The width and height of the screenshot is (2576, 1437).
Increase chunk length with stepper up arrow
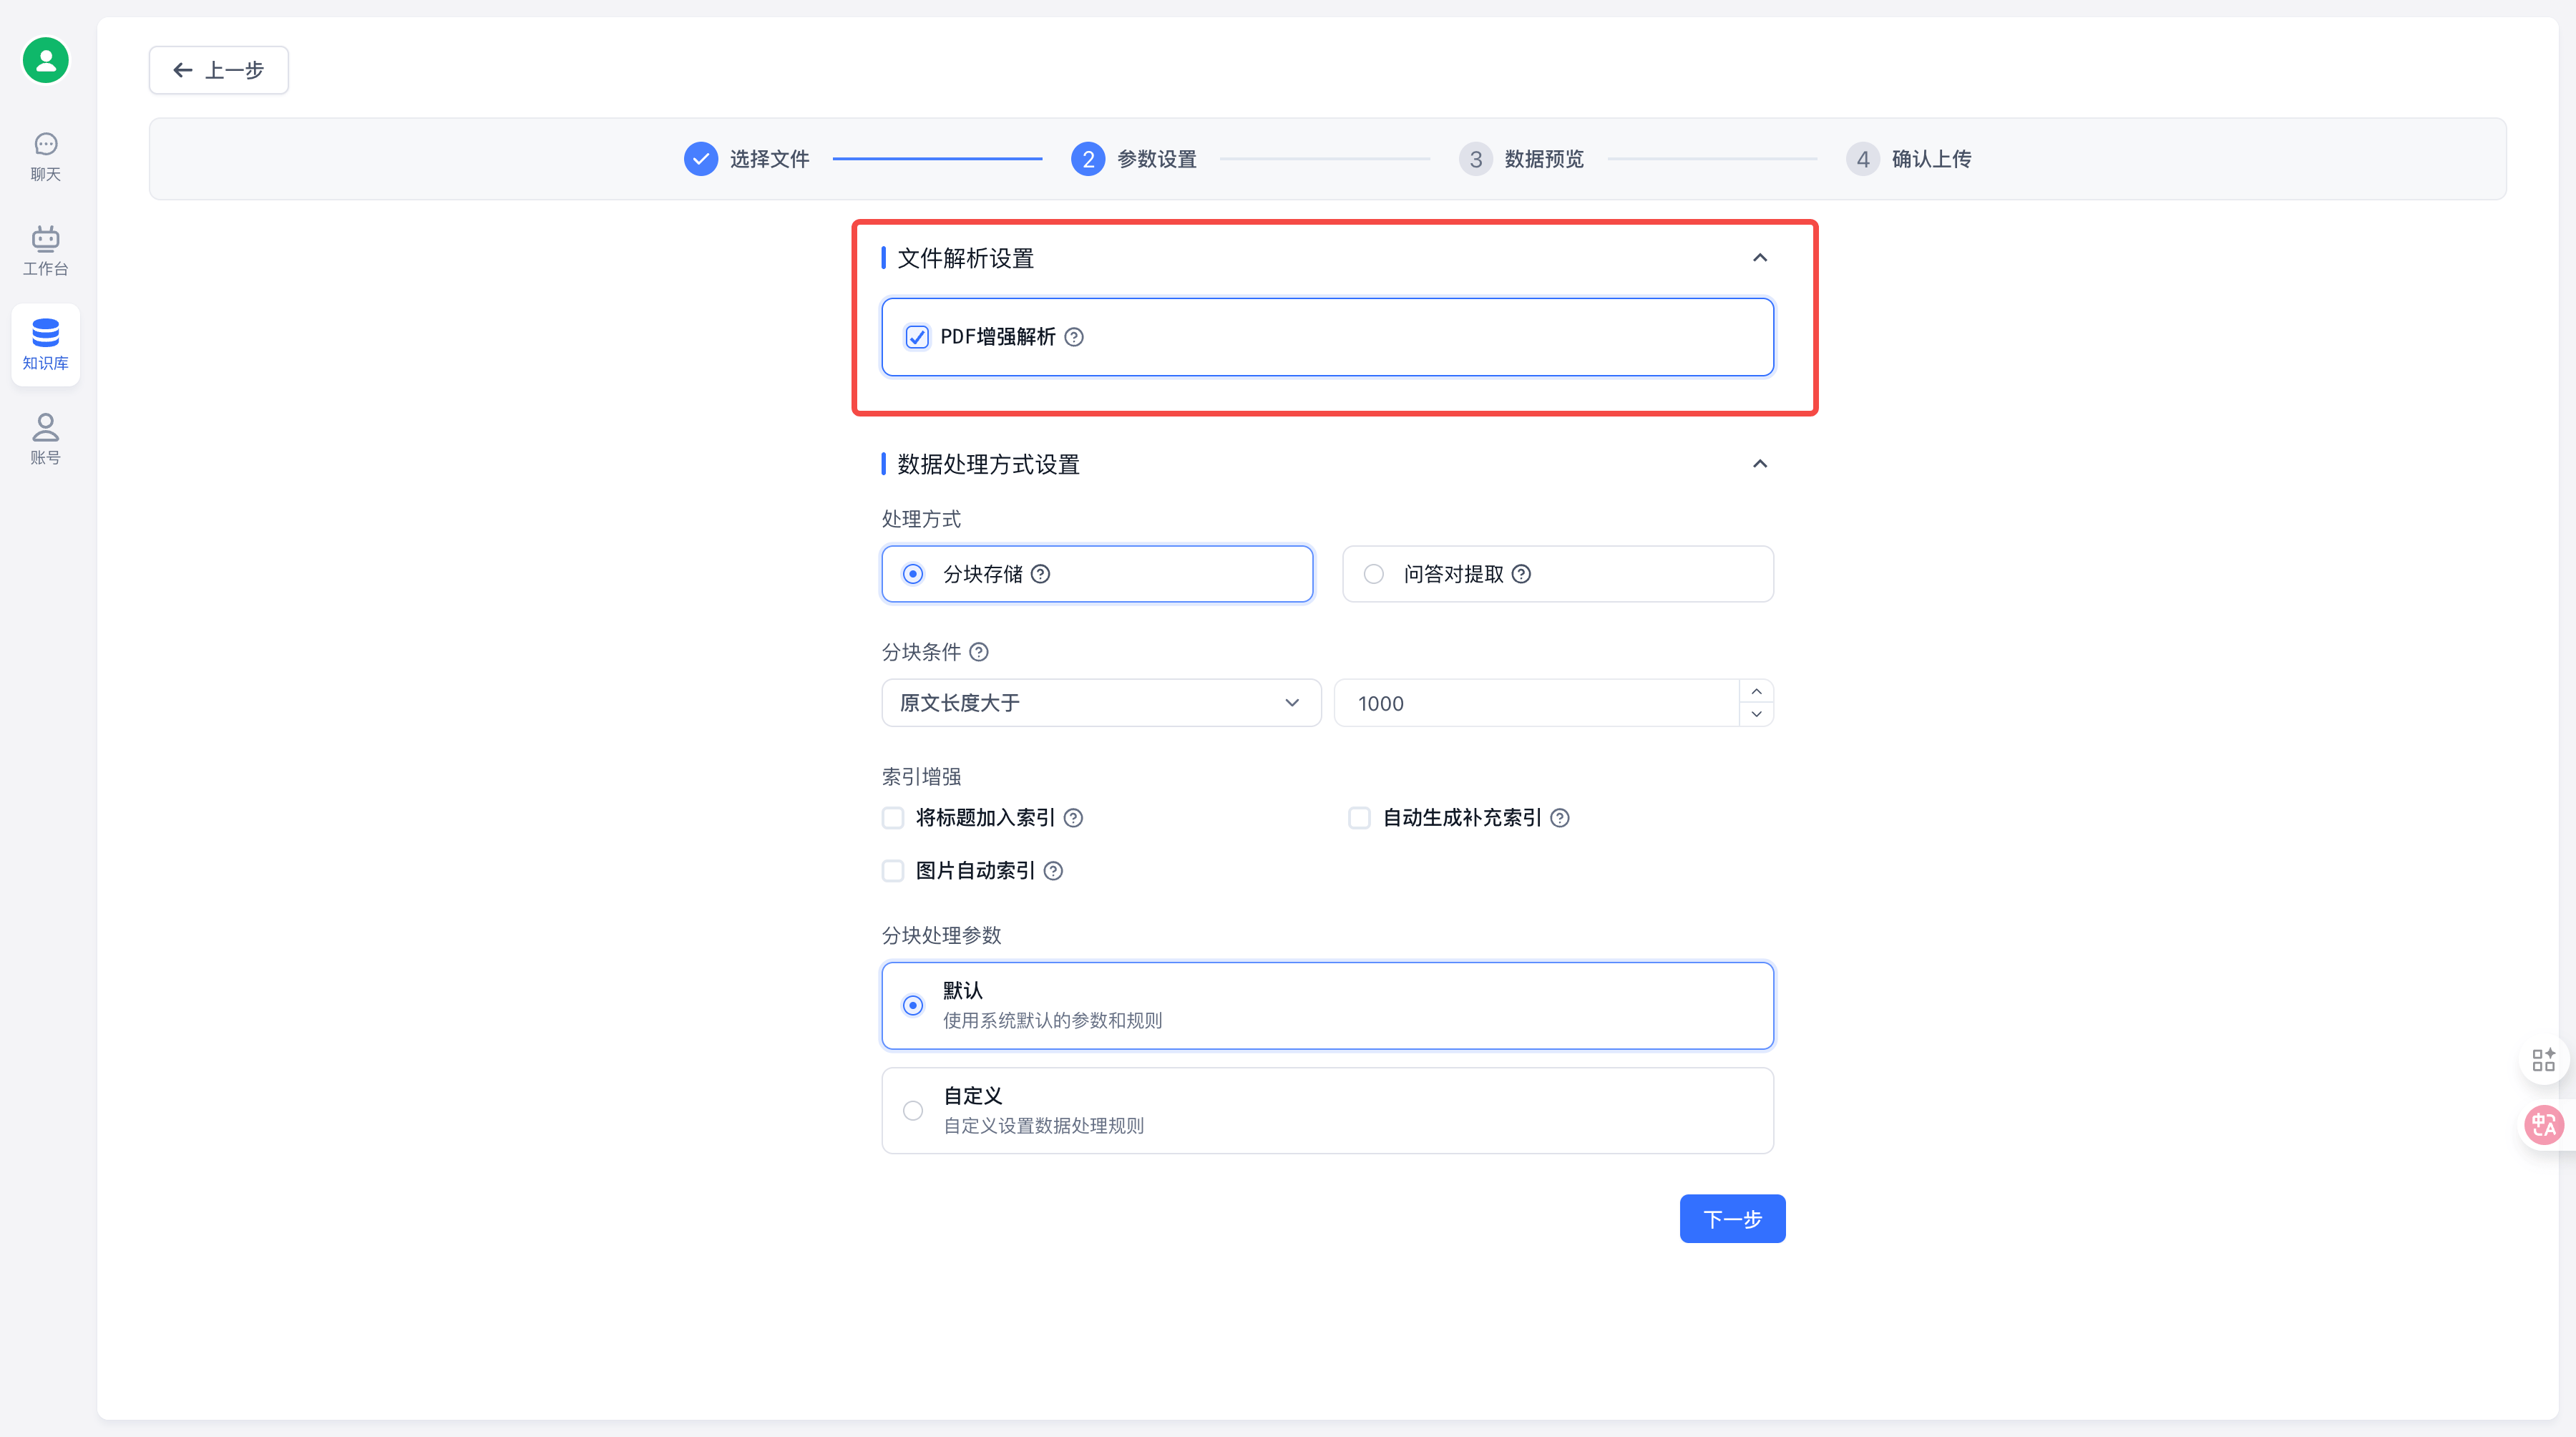coord(1756,692)
